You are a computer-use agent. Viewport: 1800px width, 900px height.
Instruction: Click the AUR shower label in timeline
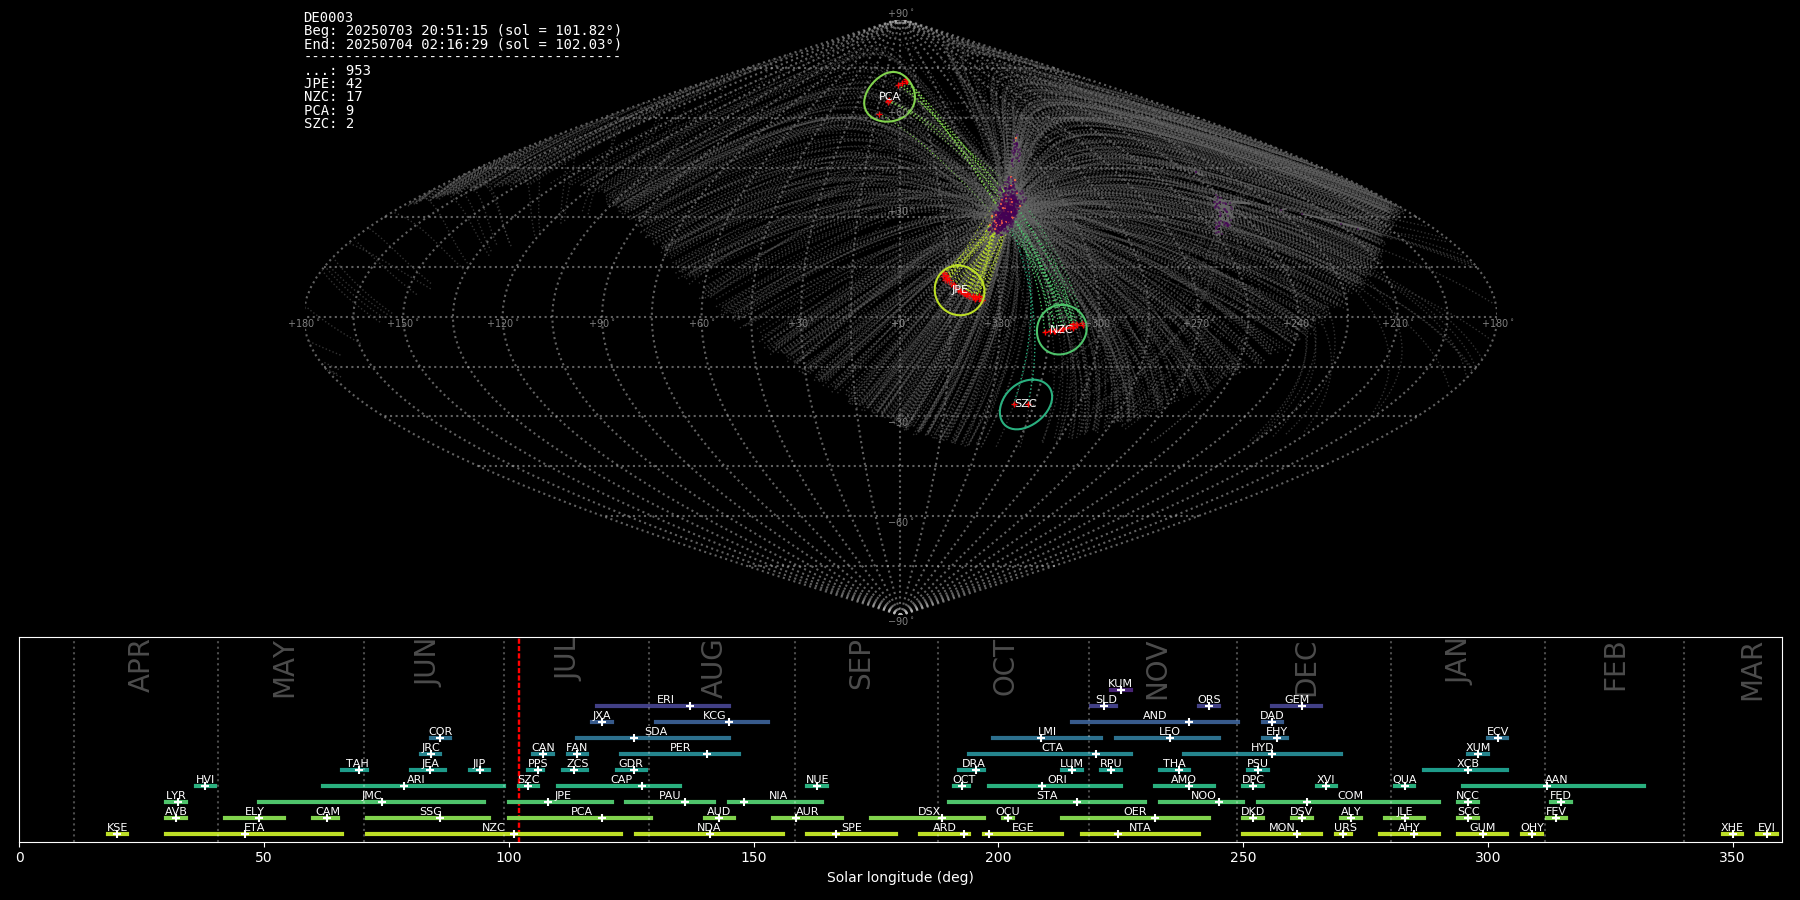click(807, 811)
